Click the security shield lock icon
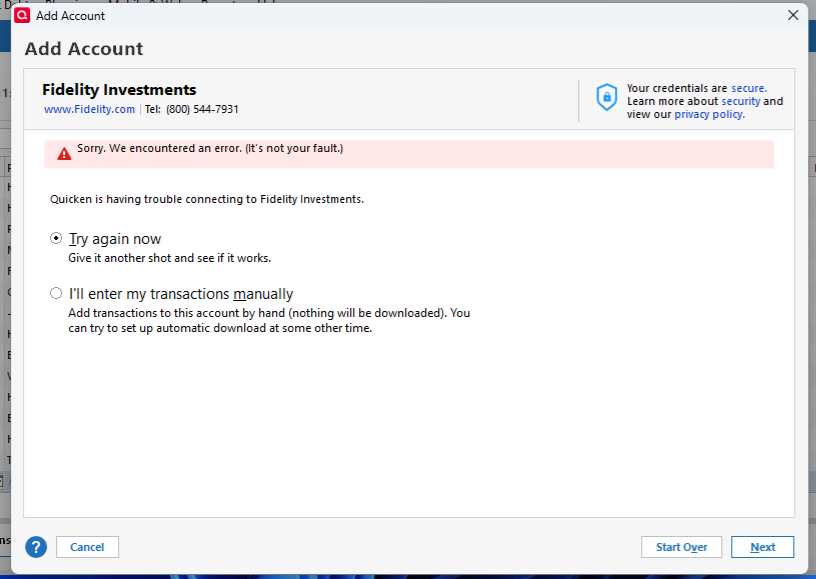 [606, 97]
